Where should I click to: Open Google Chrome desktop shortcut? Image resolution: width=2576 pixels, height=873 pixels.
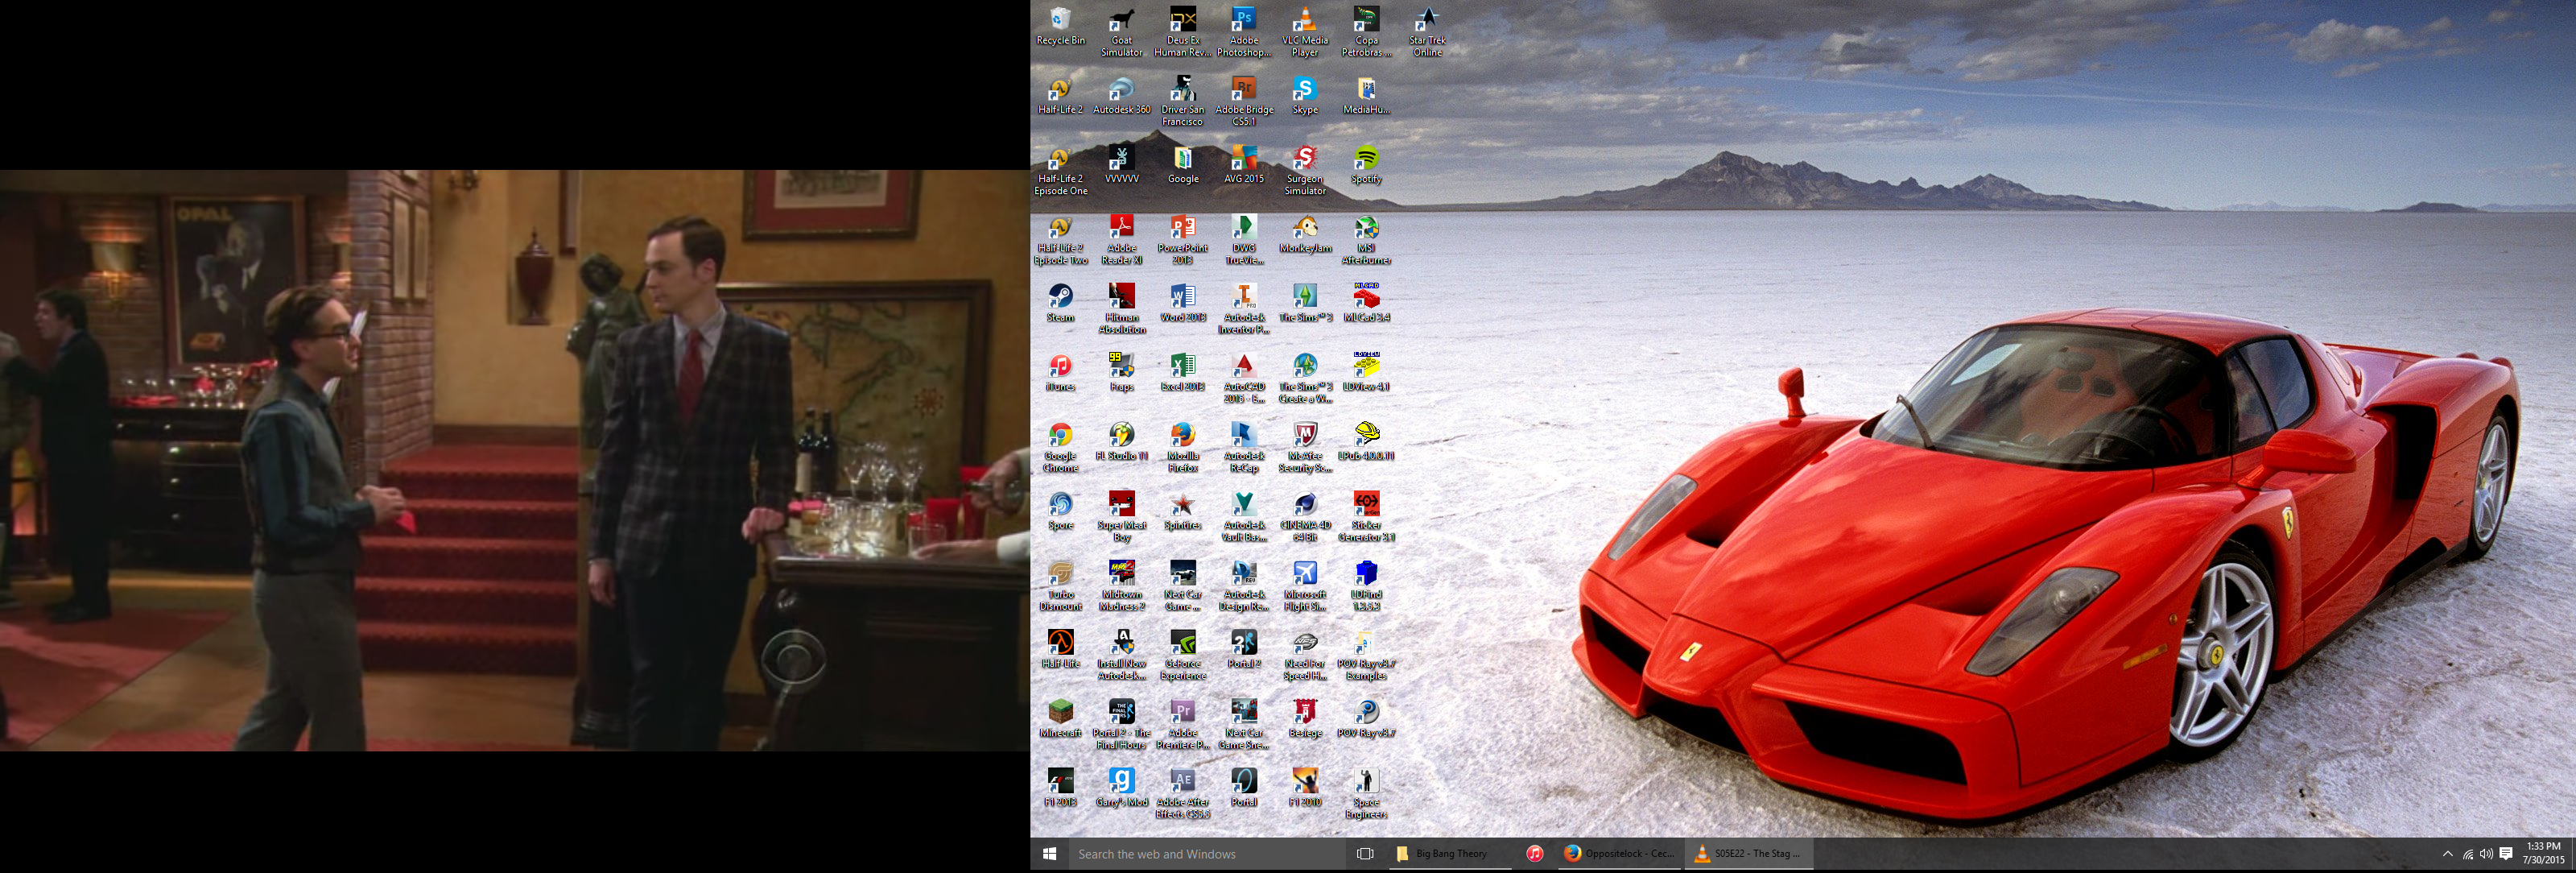(1060, 447)
